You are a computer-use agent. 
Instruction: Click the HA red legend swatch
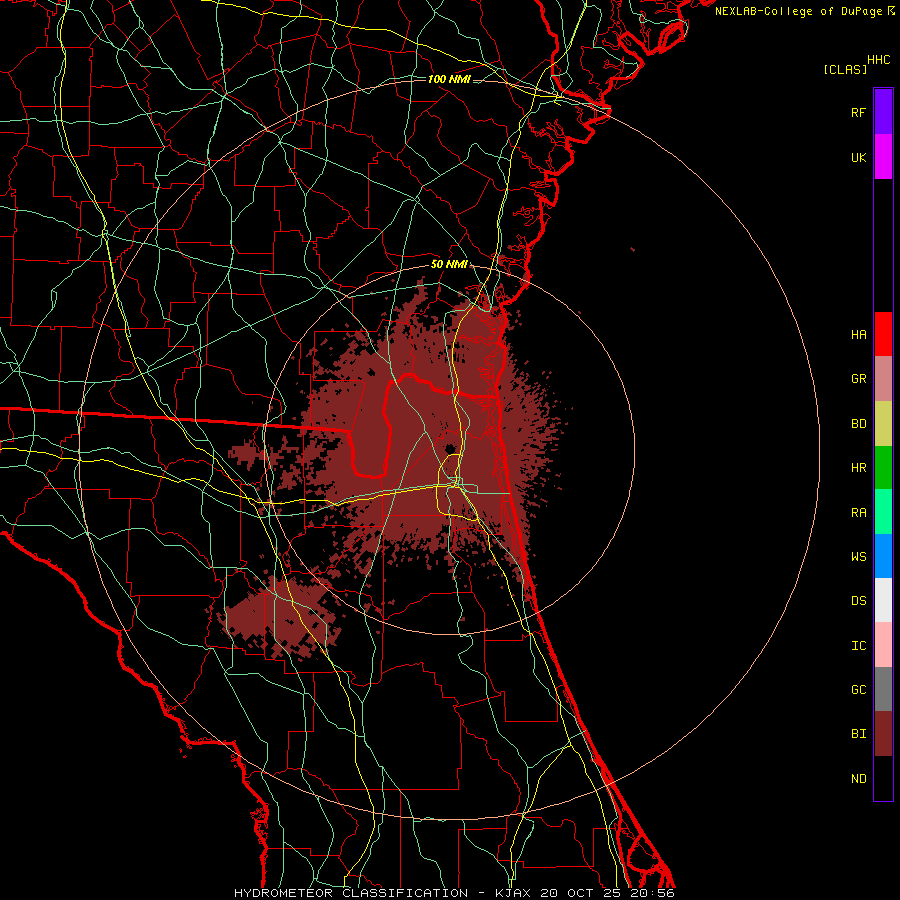point(883,334)
